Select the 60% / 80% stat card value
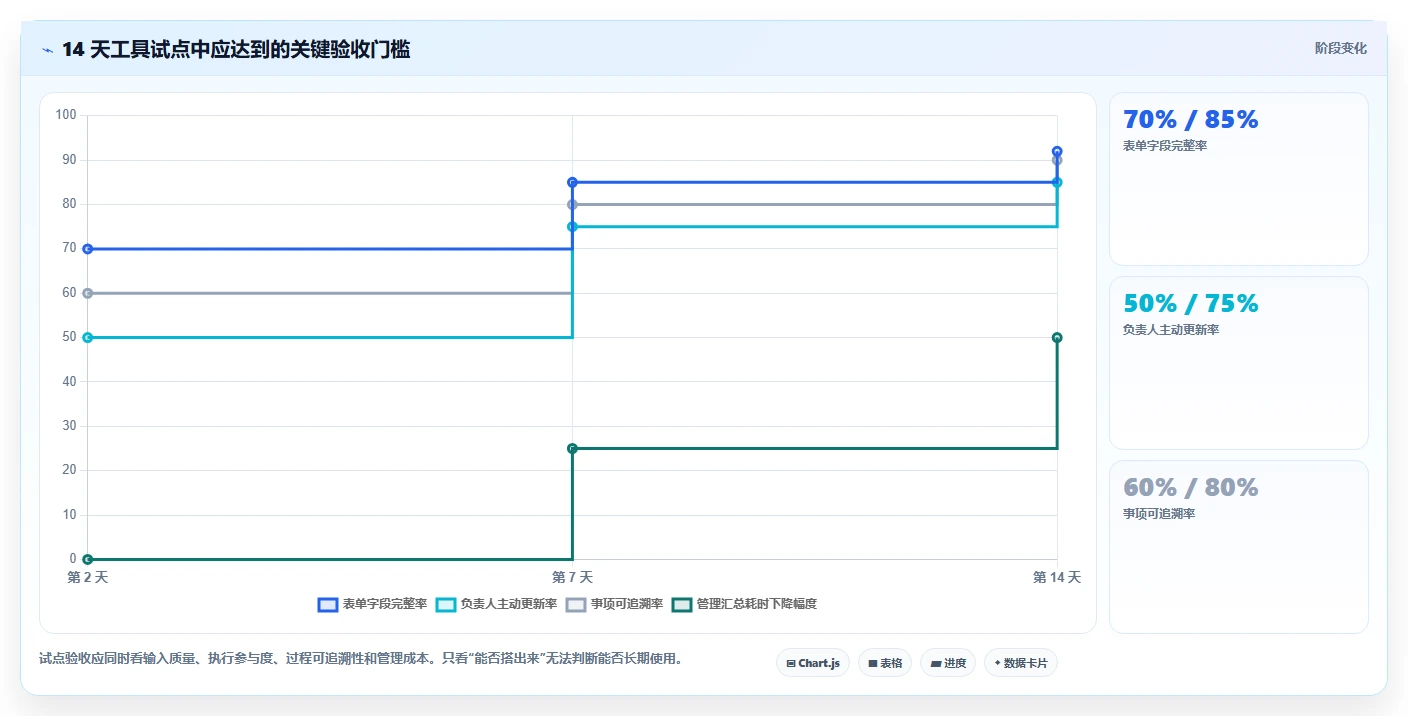1408x716 pixels. [1191, 488]
